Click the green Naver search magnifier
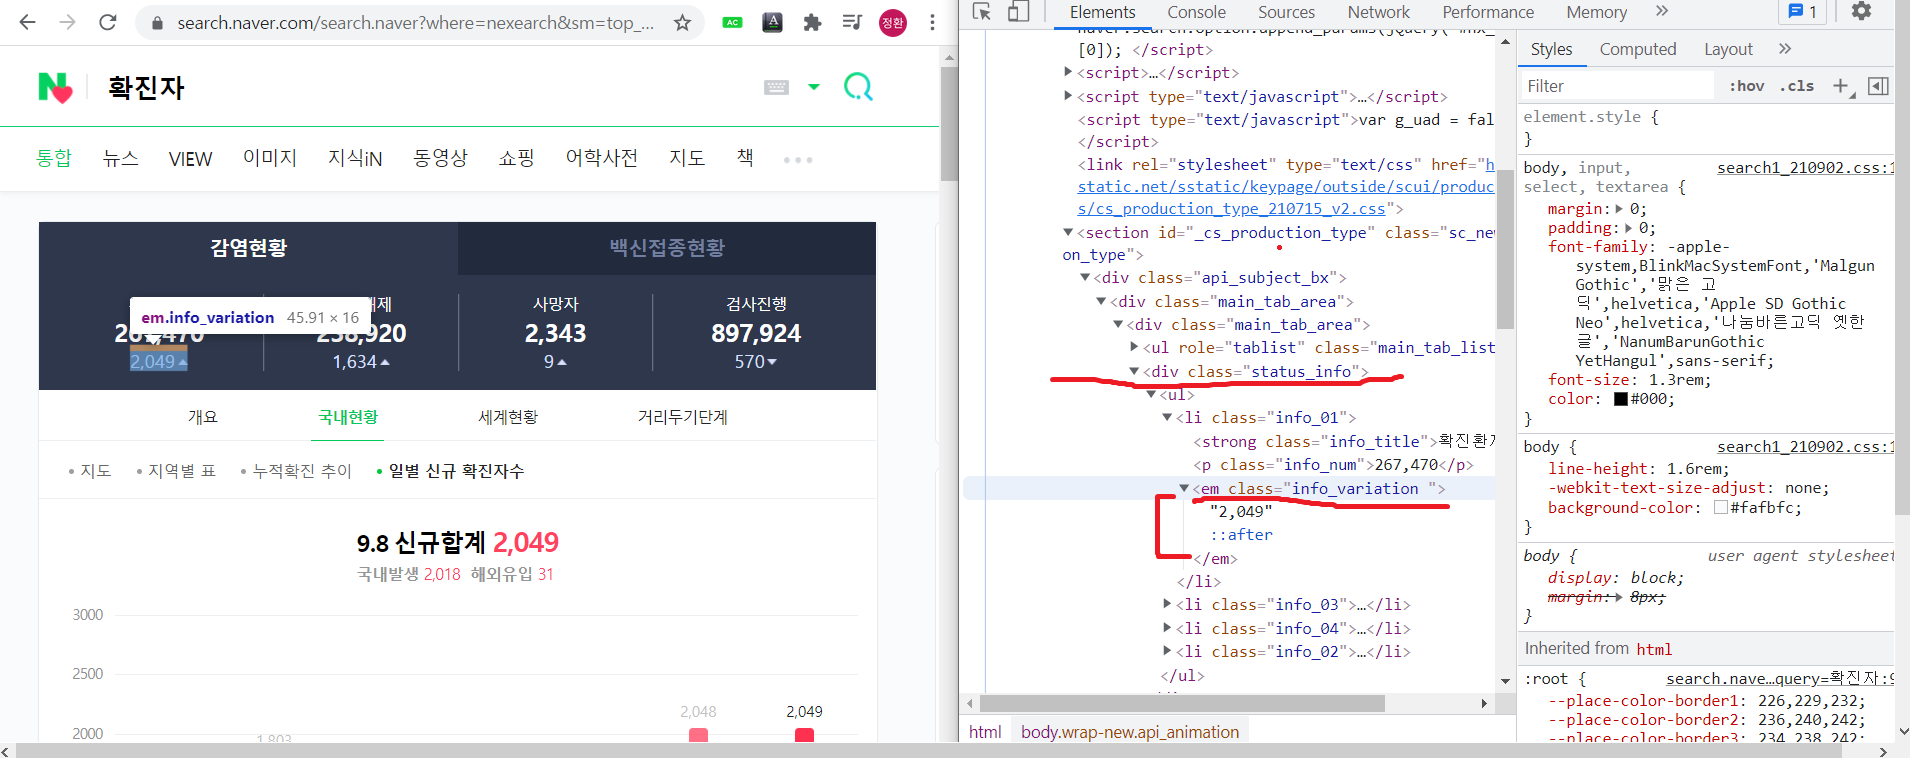This screenshot has width=1910, height=758. coord(858,87)
